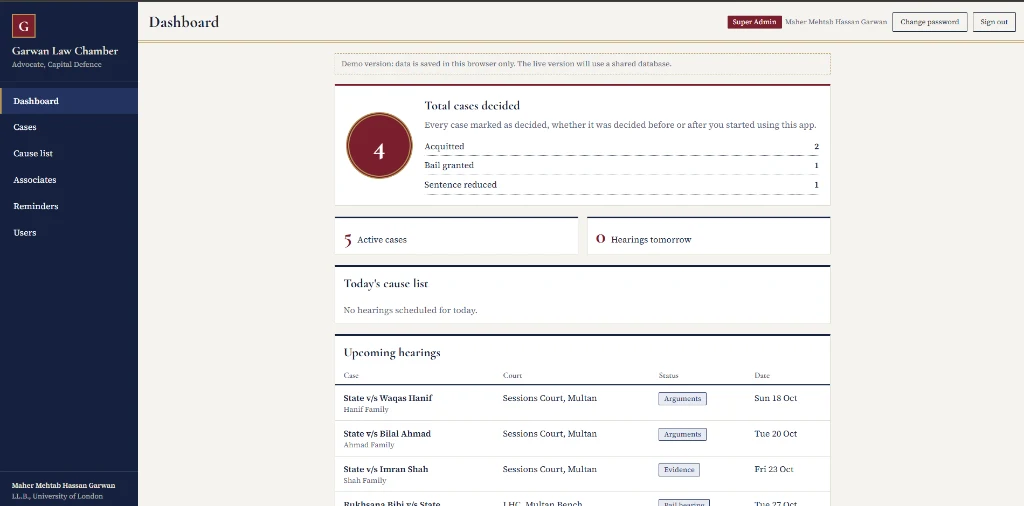Image resolution: width=1024 pixels, height=506 pixels.
Task: Click Shah Family client name
Action: tap(364, 481)
